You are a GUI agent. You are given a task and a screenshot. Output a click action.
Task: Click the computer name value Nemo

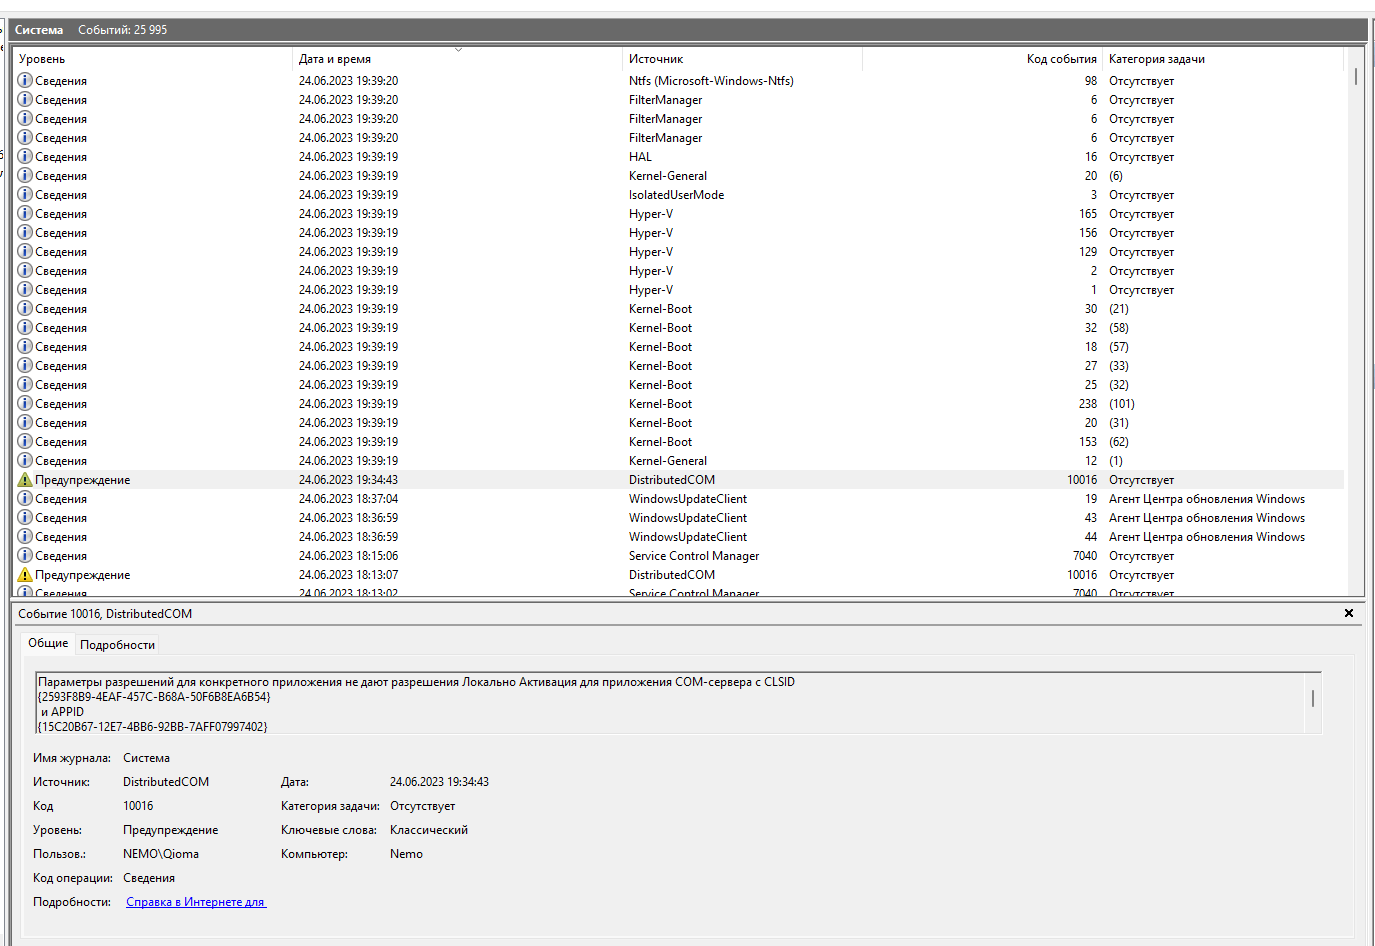tap(406, 854)
